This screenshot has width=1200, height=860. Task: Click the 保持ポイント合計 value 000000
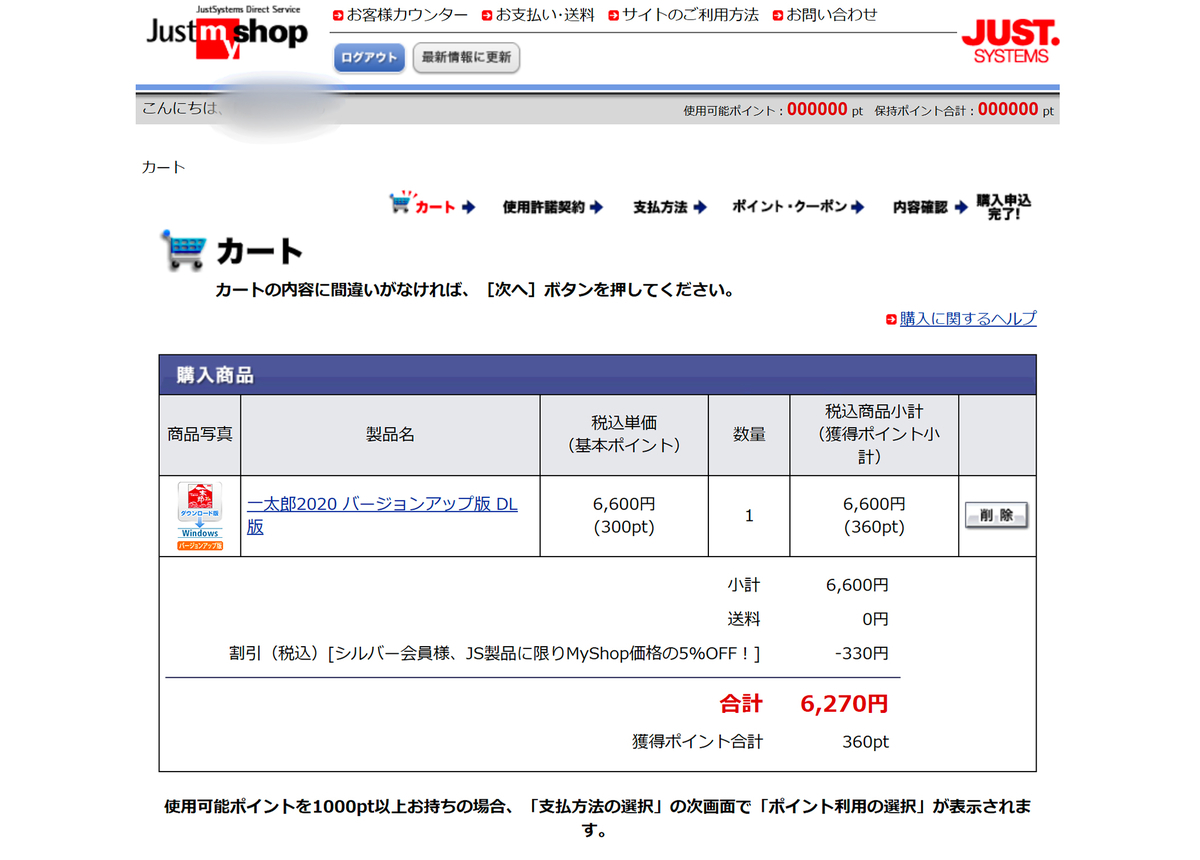tap(1007, 109)
